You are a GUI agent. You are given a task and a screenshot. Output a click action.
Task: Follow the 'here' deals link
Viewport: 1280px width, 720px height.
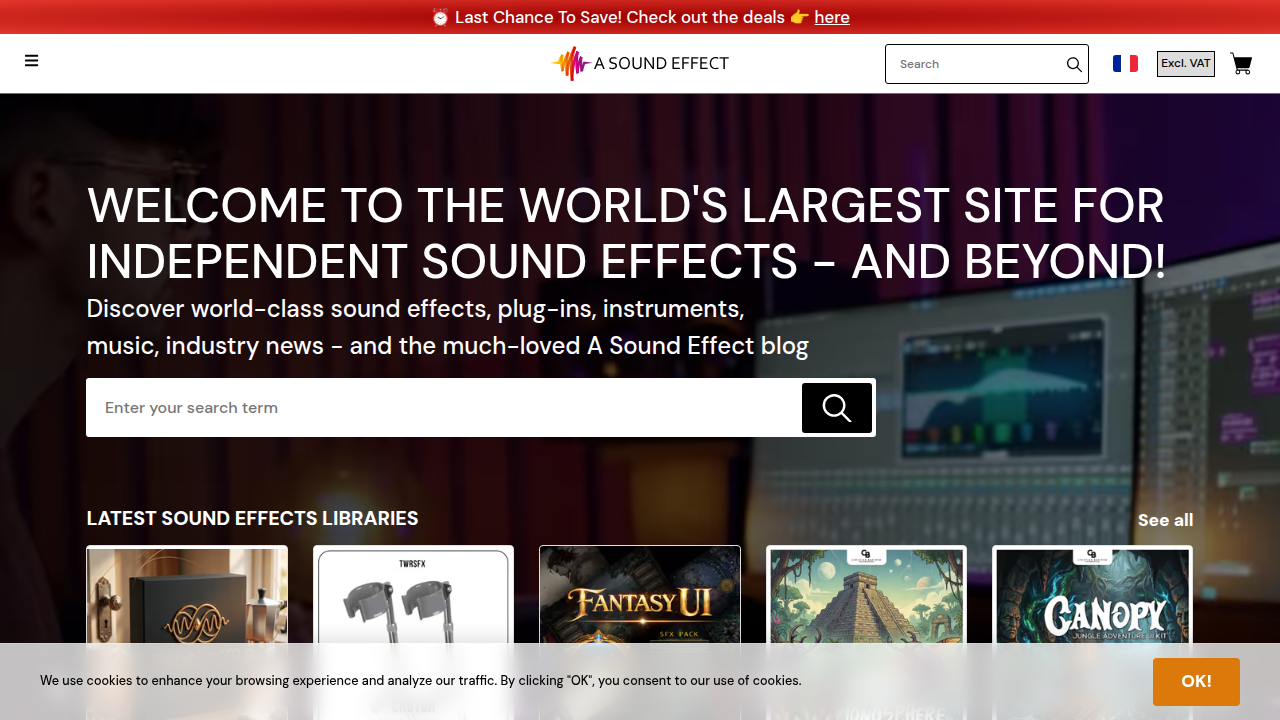[x=832, y=17]
